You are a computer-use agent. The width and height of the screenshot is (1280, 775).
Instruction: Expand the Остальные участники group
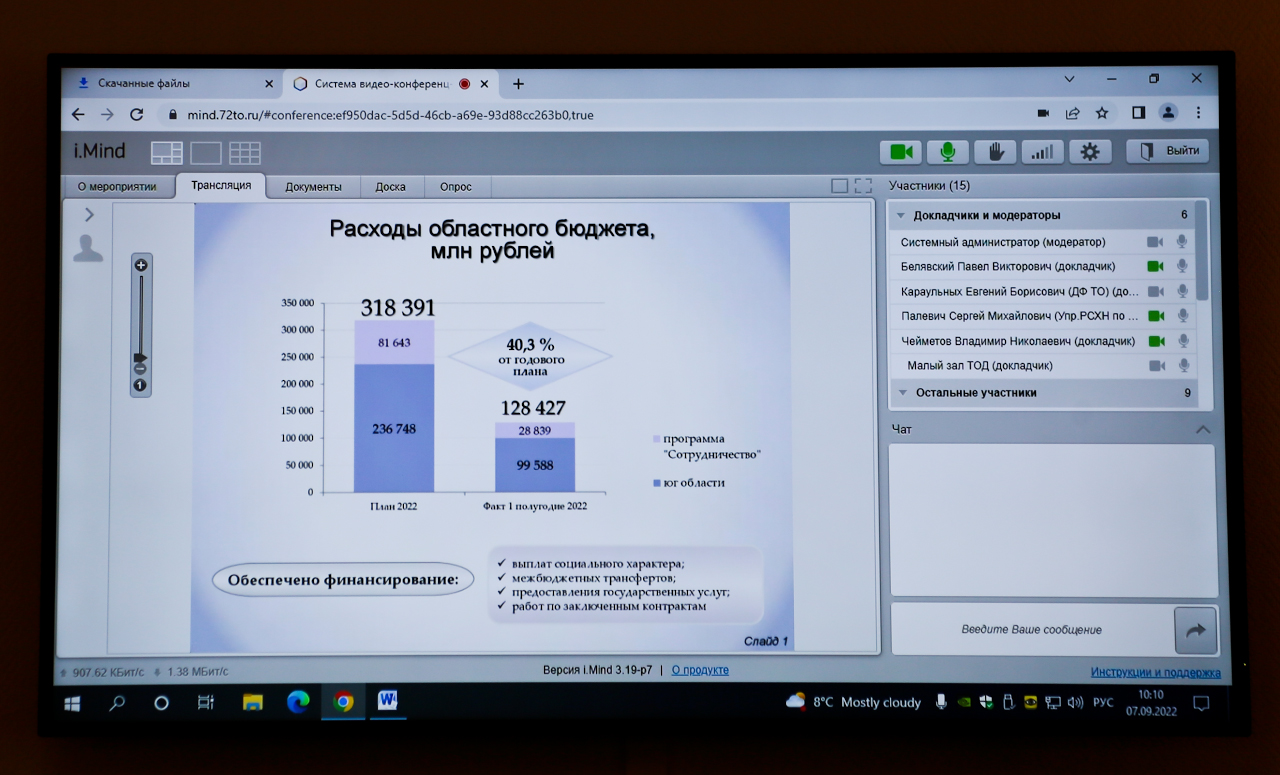902,393
